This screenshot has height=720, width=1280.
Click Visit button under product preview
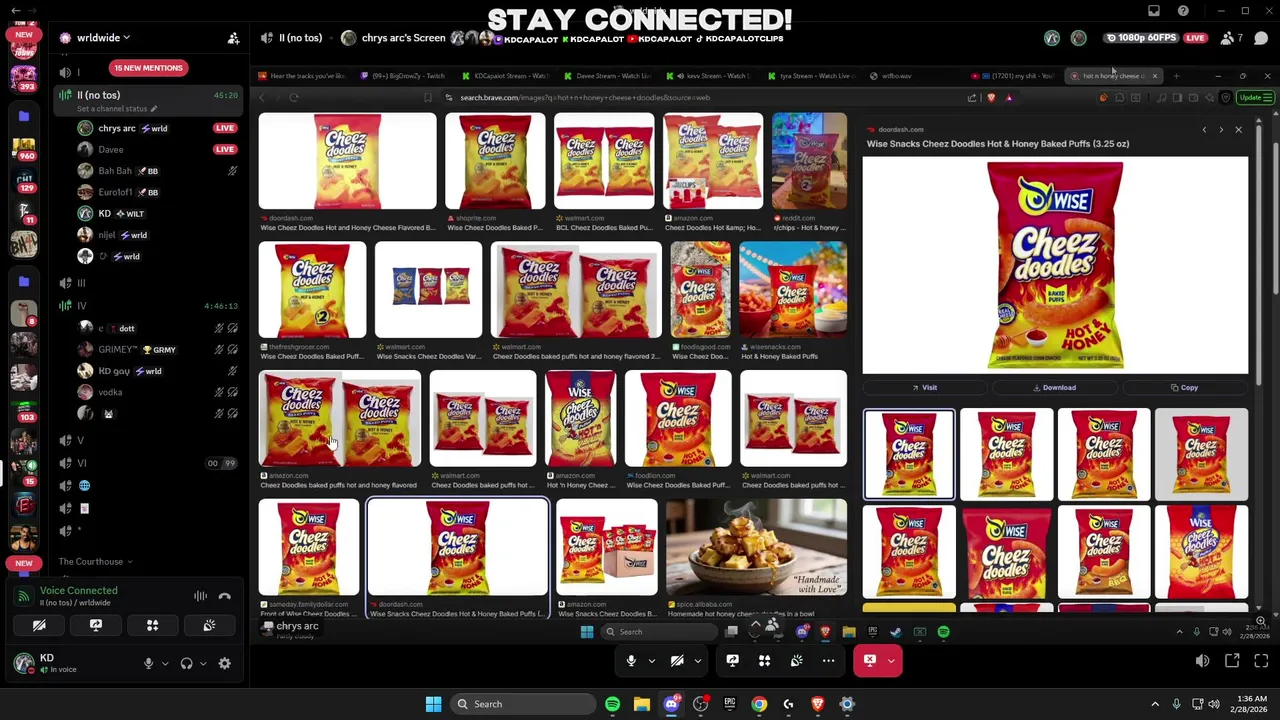925,388
